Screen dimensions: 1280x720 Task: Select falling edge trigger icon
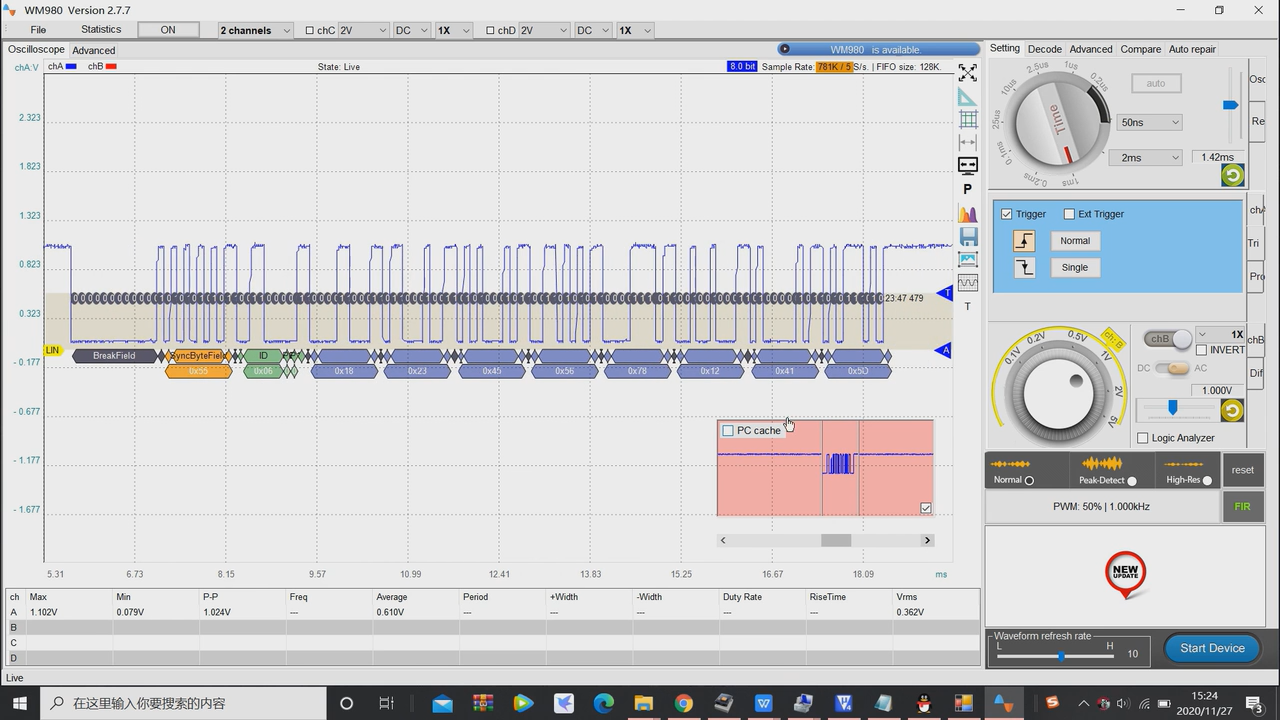click(x=1024, y=267)
